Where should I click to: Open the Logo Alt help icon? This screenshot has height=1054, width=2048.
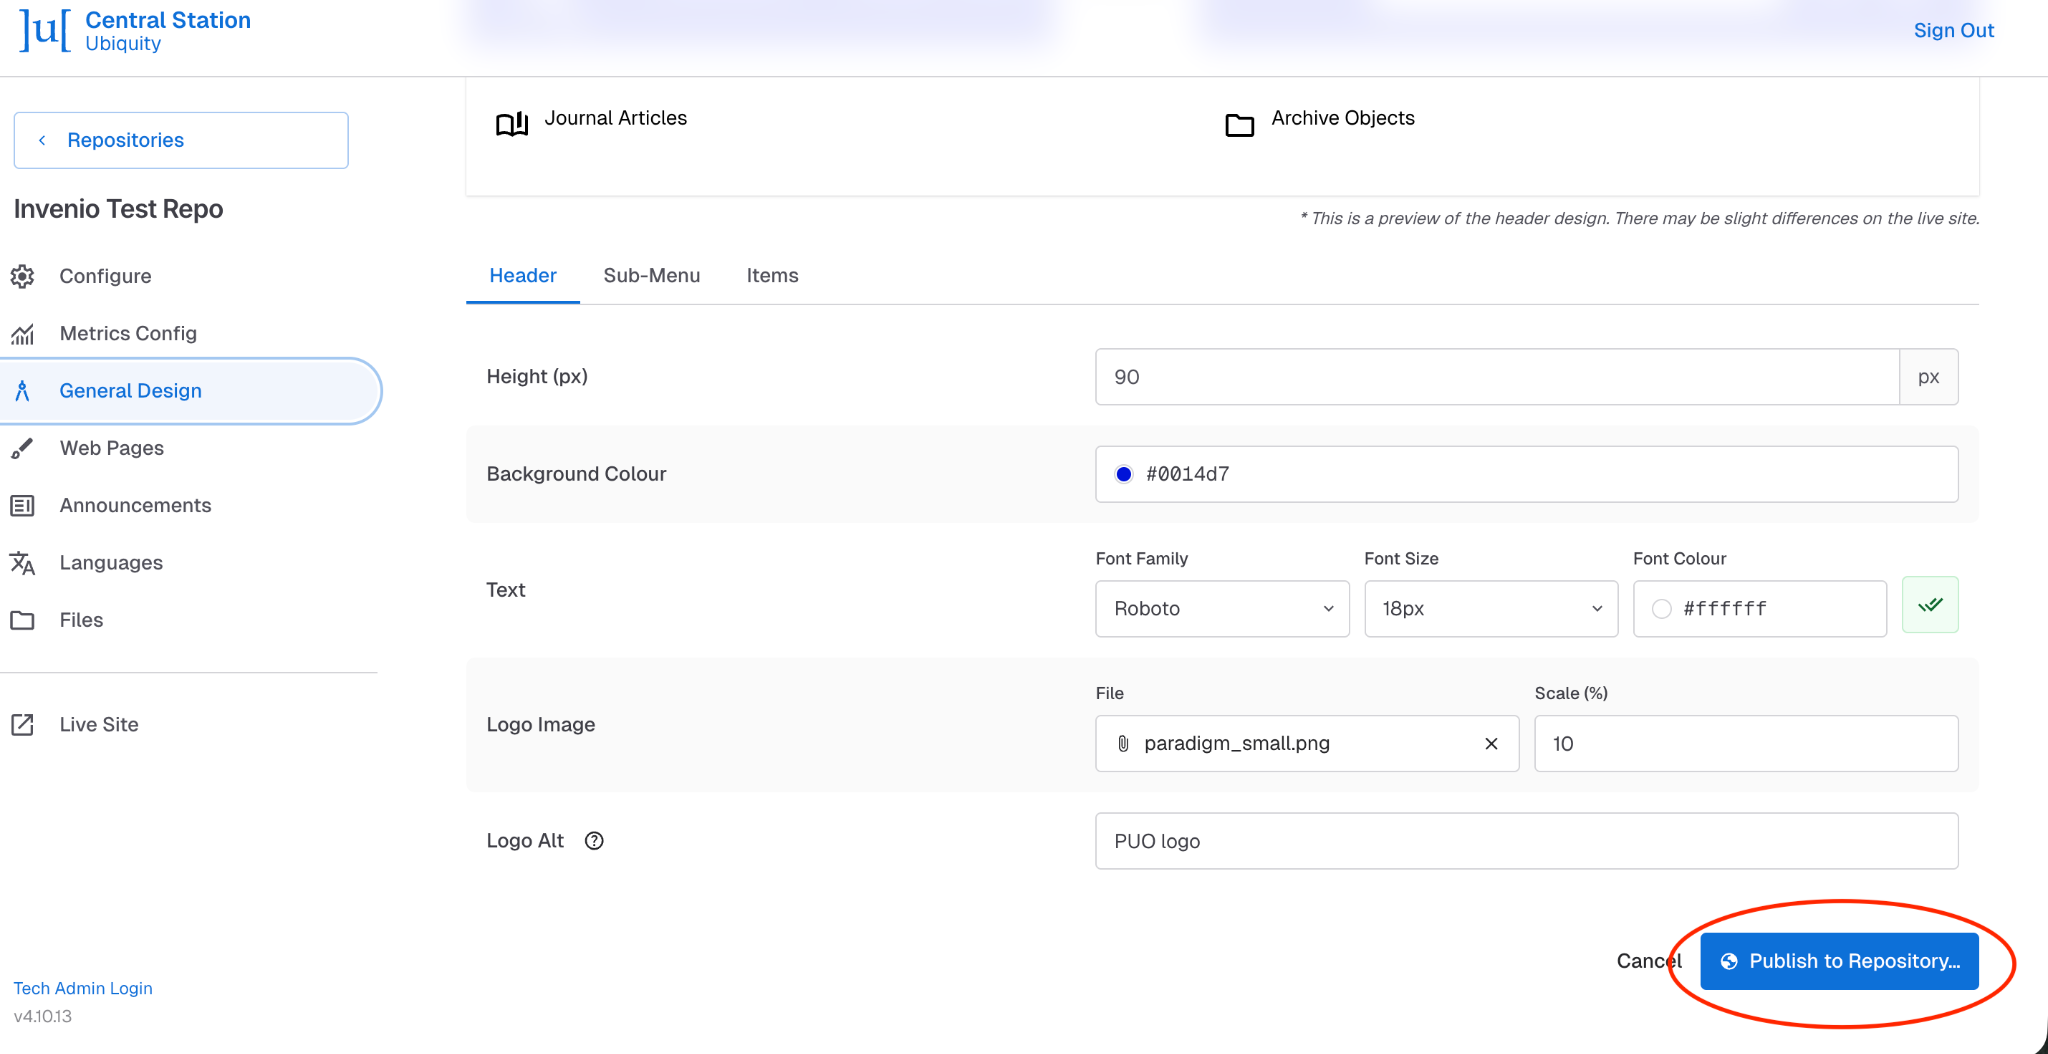594,841
